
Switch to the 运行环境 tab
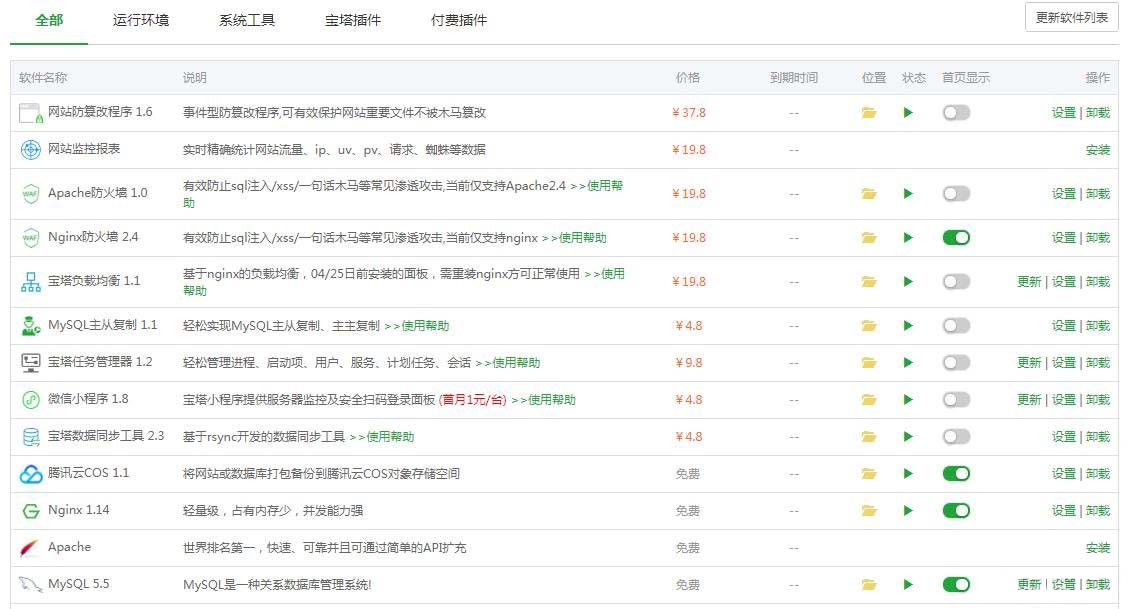[141, 20]
